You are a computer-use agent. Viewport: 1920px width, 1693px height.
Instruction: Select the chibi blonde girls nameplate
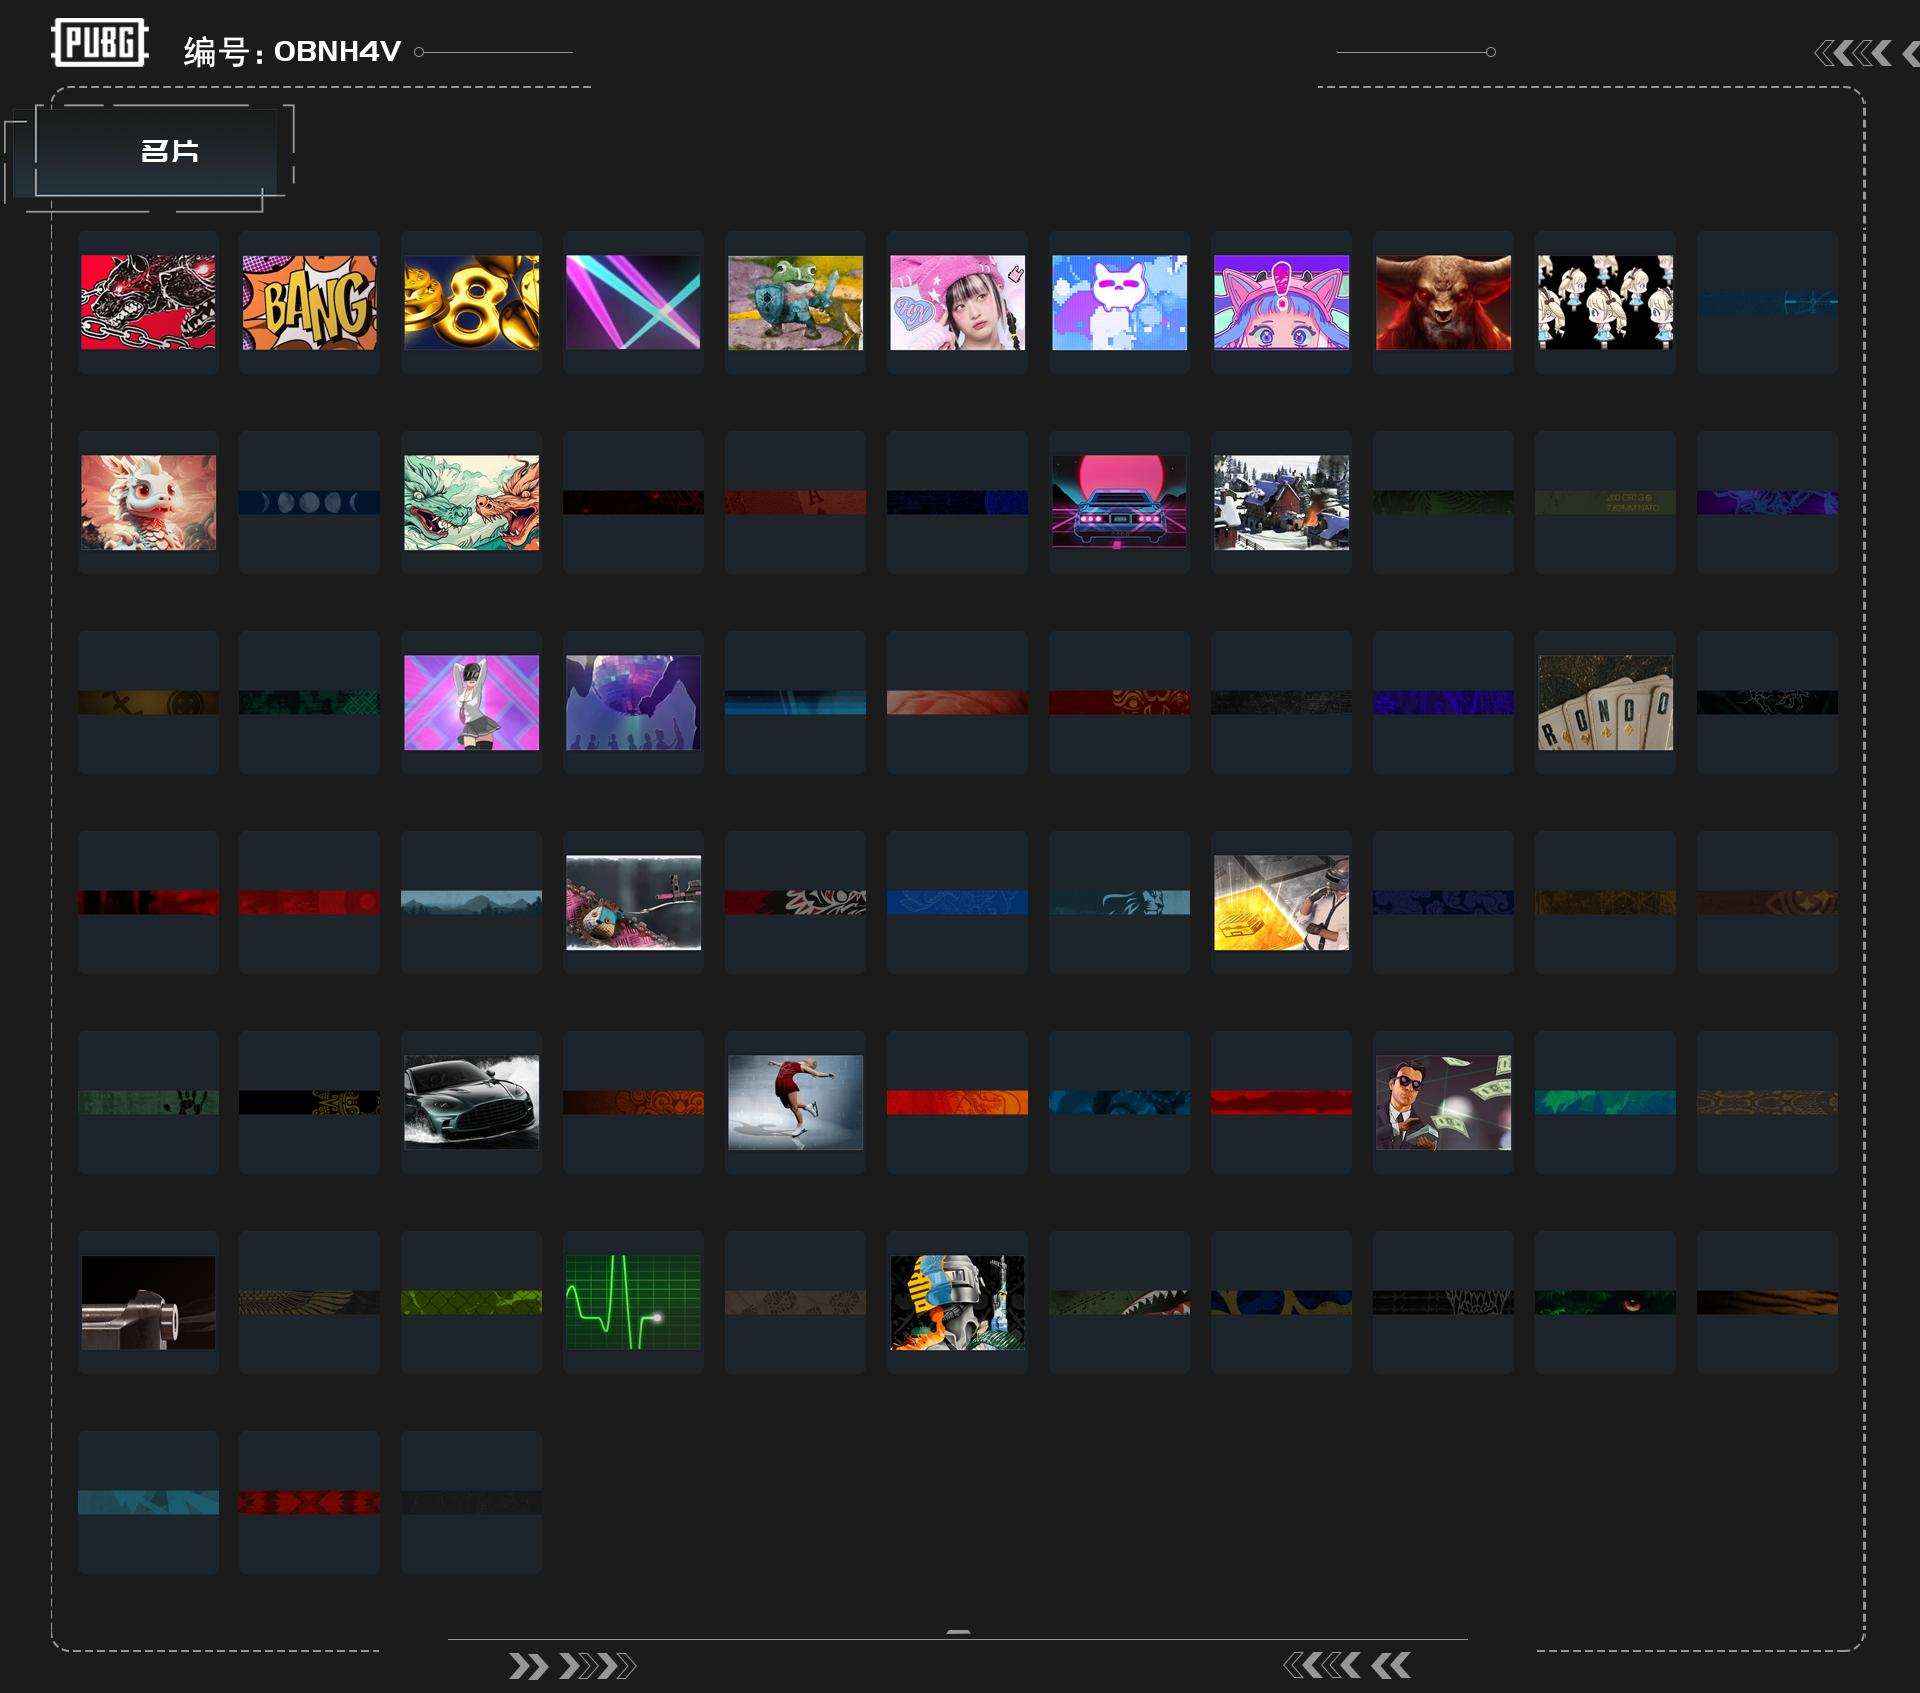point(1606,302)
